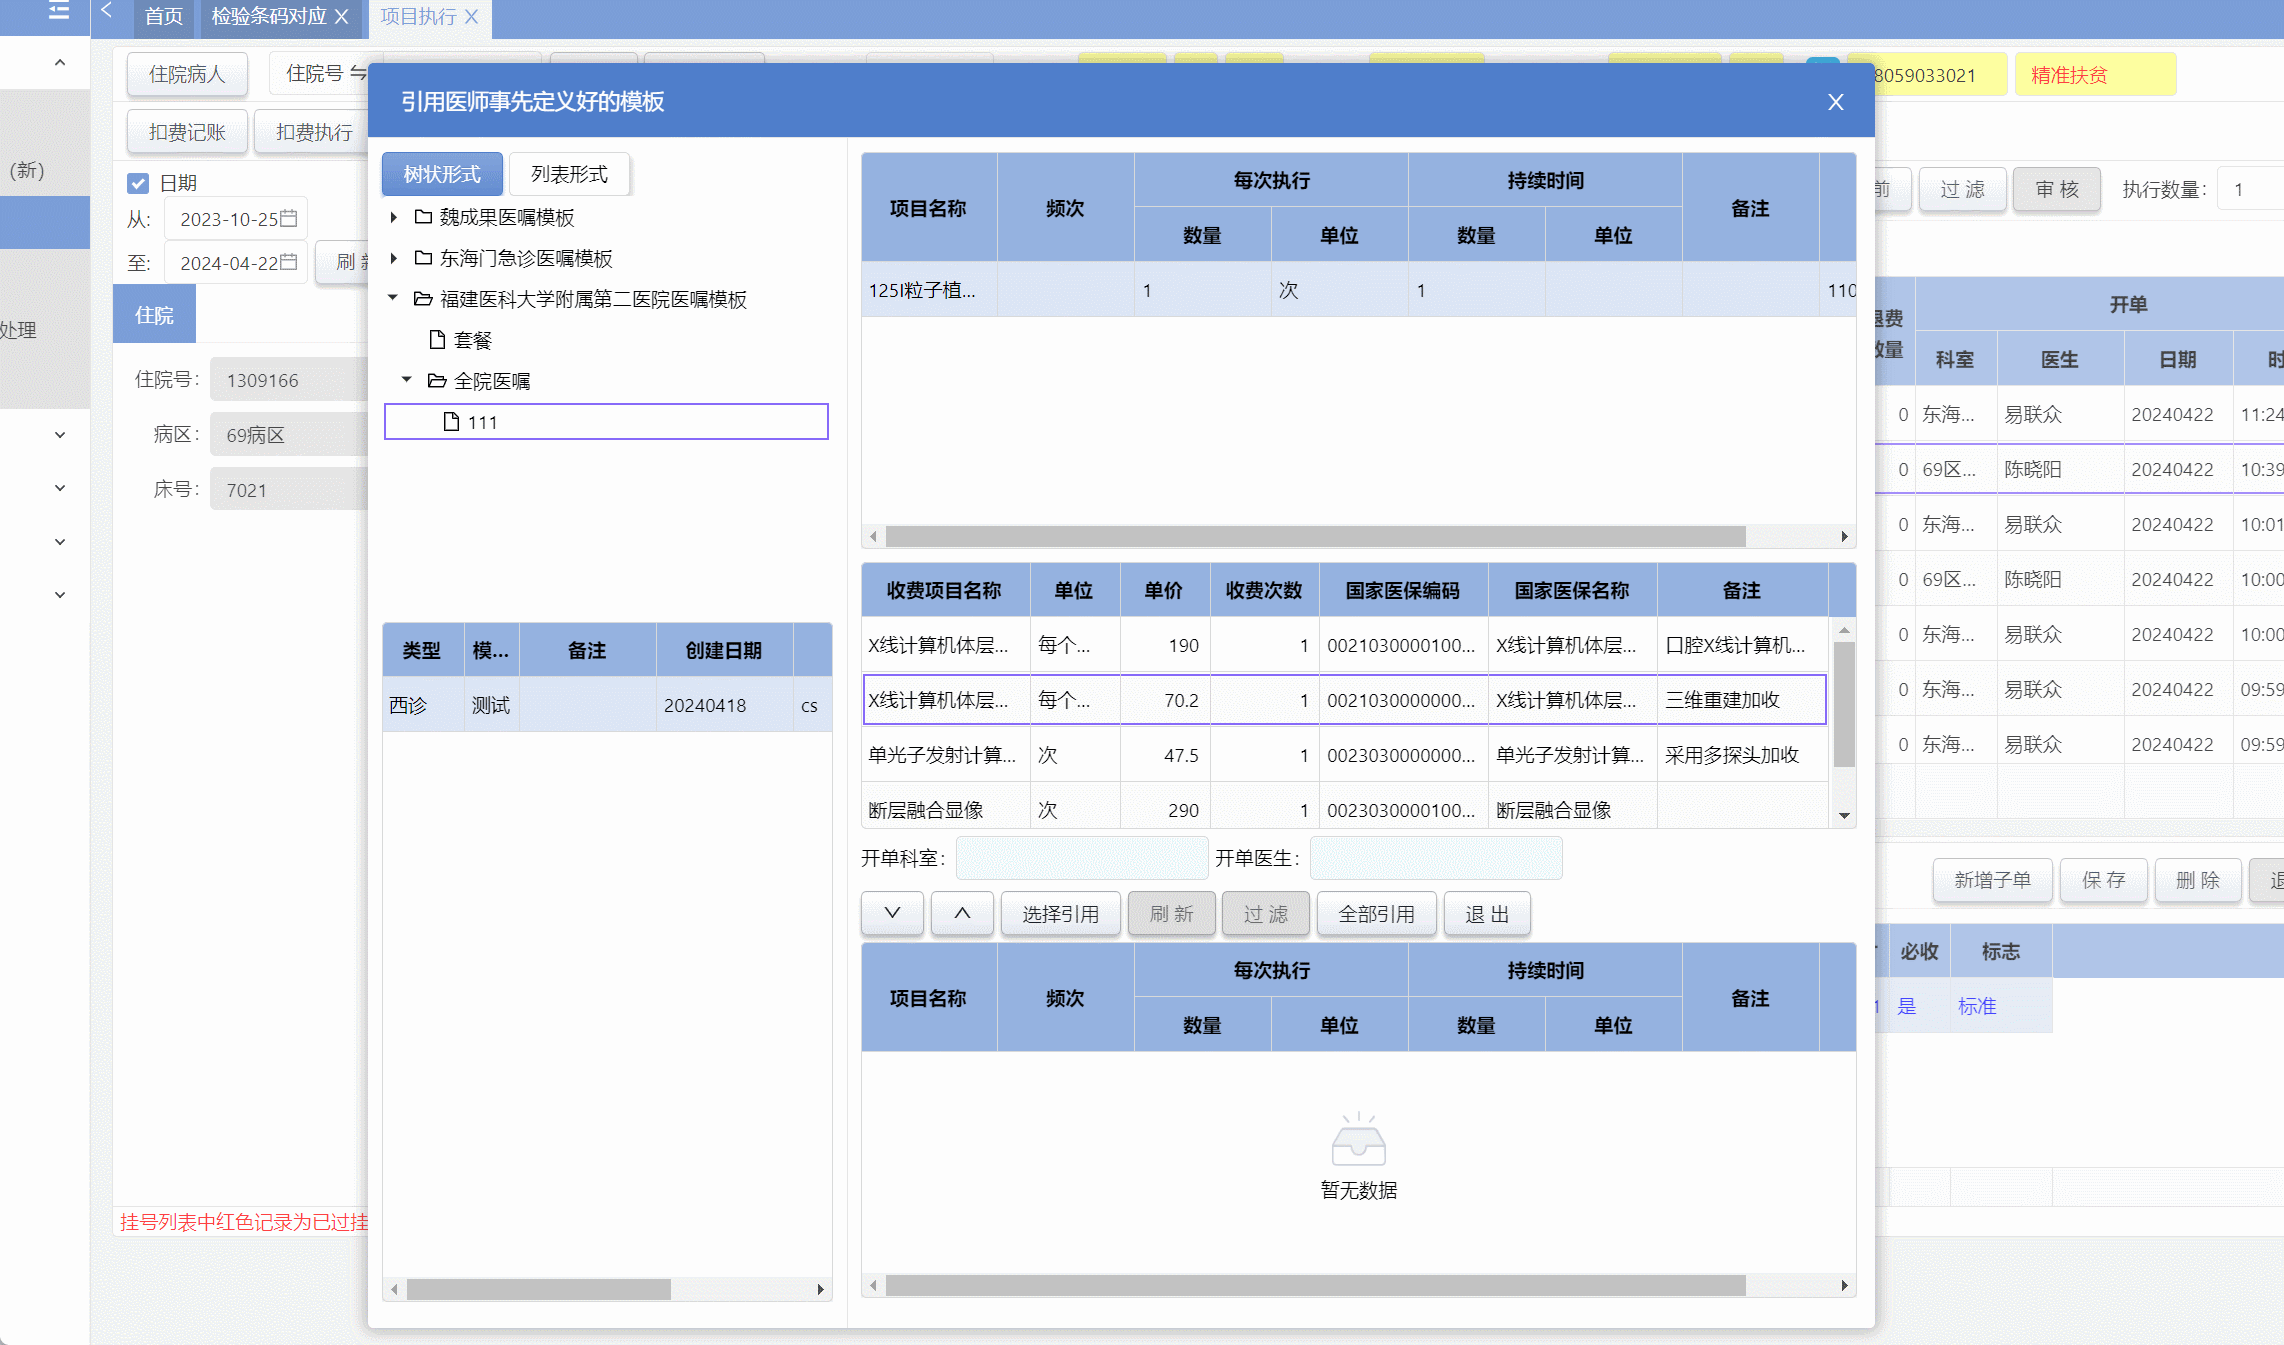Click the calendar icon in start date
The width and height of the screenshot is (2284, 1345).
click(x=289, y=218)
